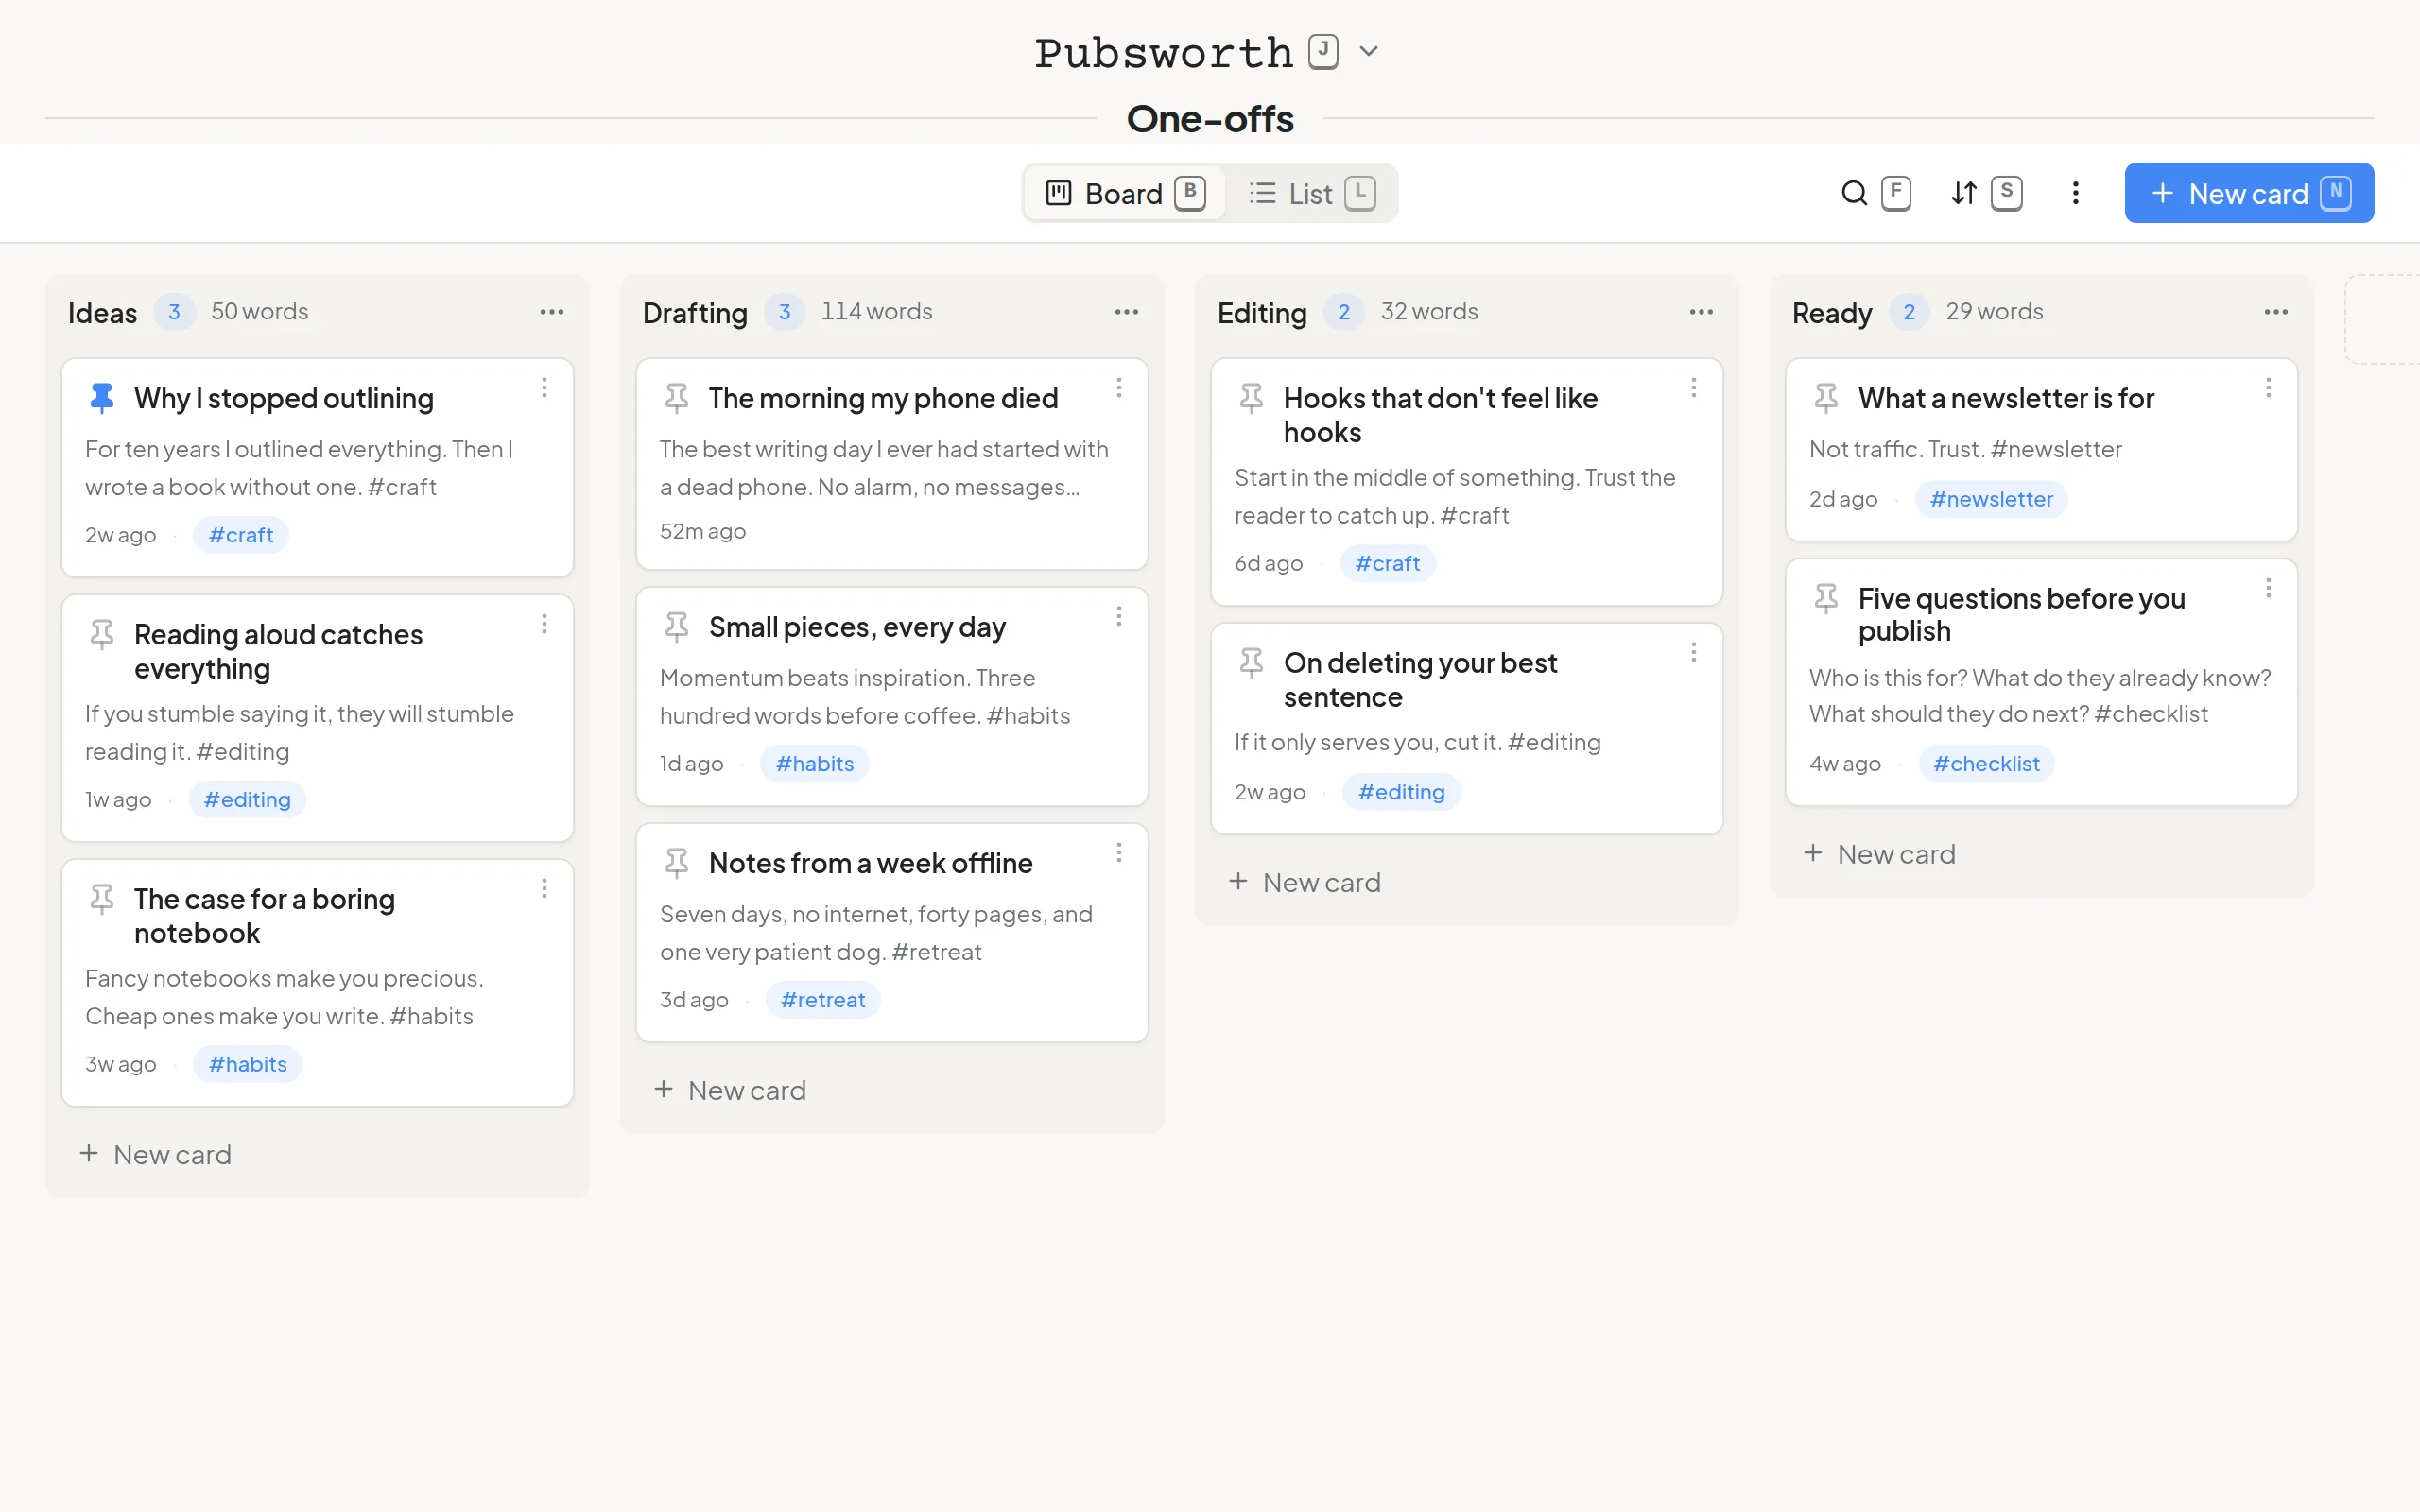Viewport: 2420px width, 1512px height.
Task: Open the search icon in toolbar
Action: pos(1854,193)
